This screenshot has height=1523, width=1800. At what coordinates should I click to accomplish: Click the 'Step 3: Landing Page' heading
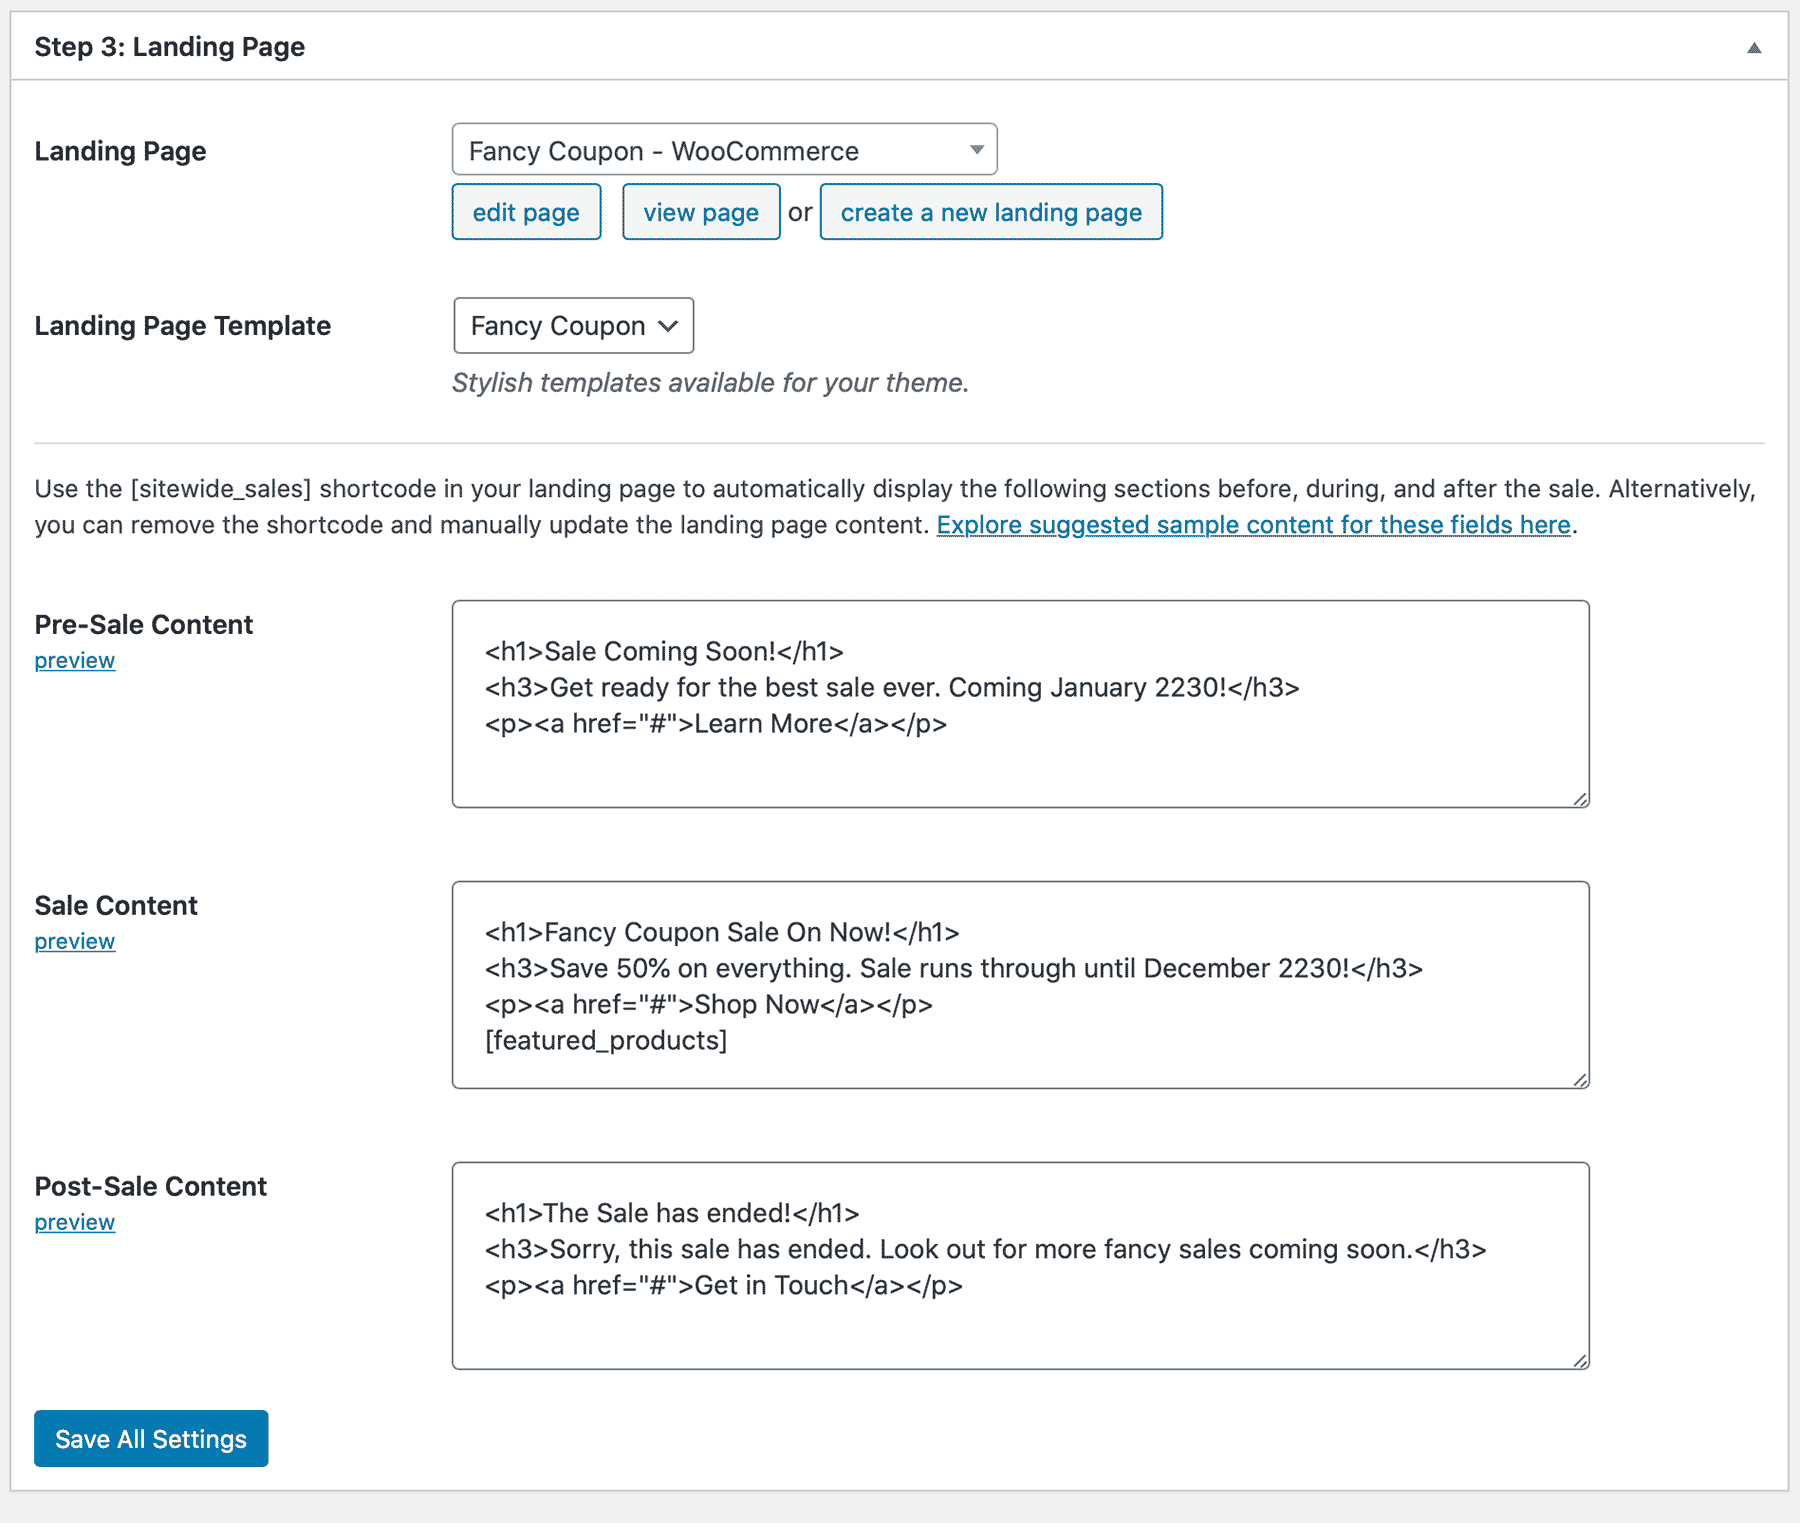tap(170, 47)
